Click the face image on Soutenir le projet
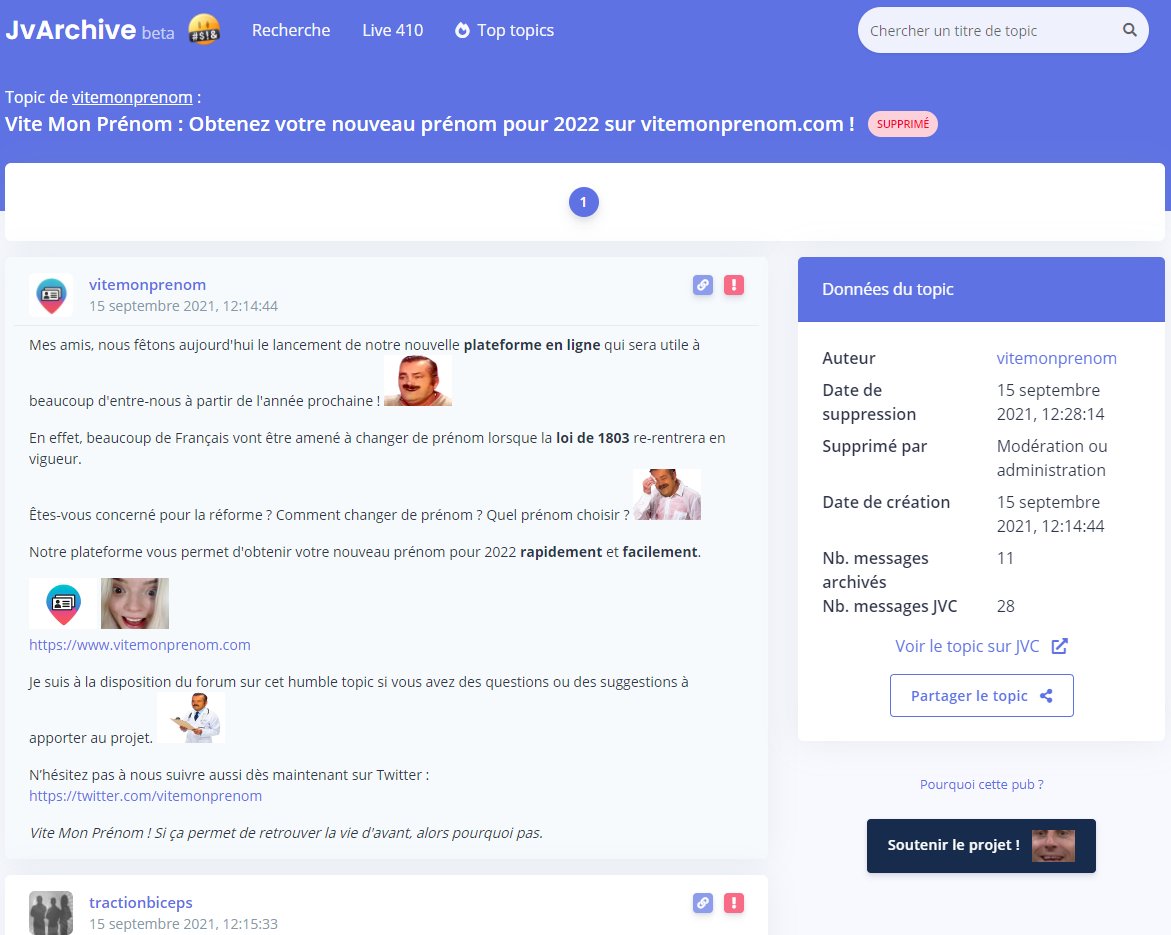The height and width of the screenshot is (935, 1171). (1053, 845)
